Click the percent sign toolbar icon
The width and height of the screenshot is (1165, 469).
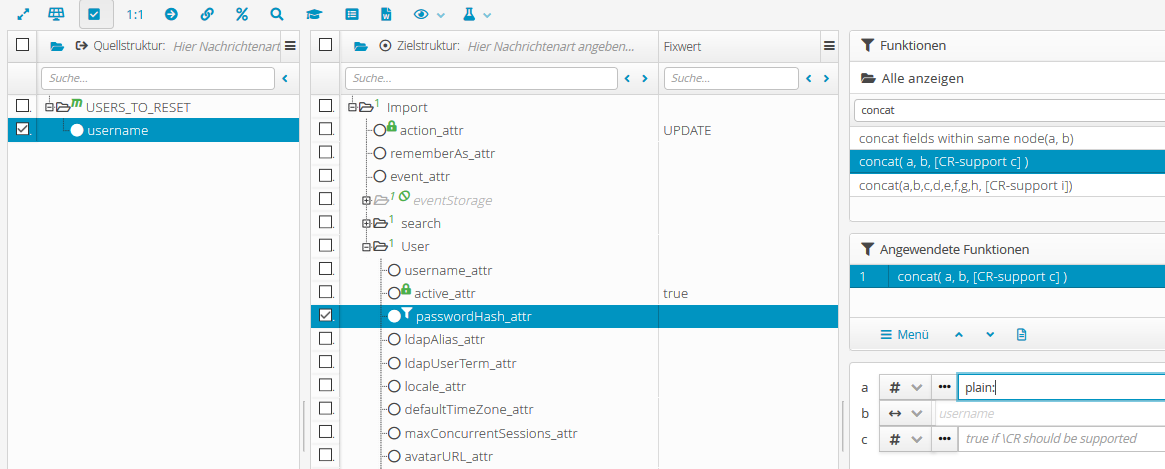(x=241, y=15)
